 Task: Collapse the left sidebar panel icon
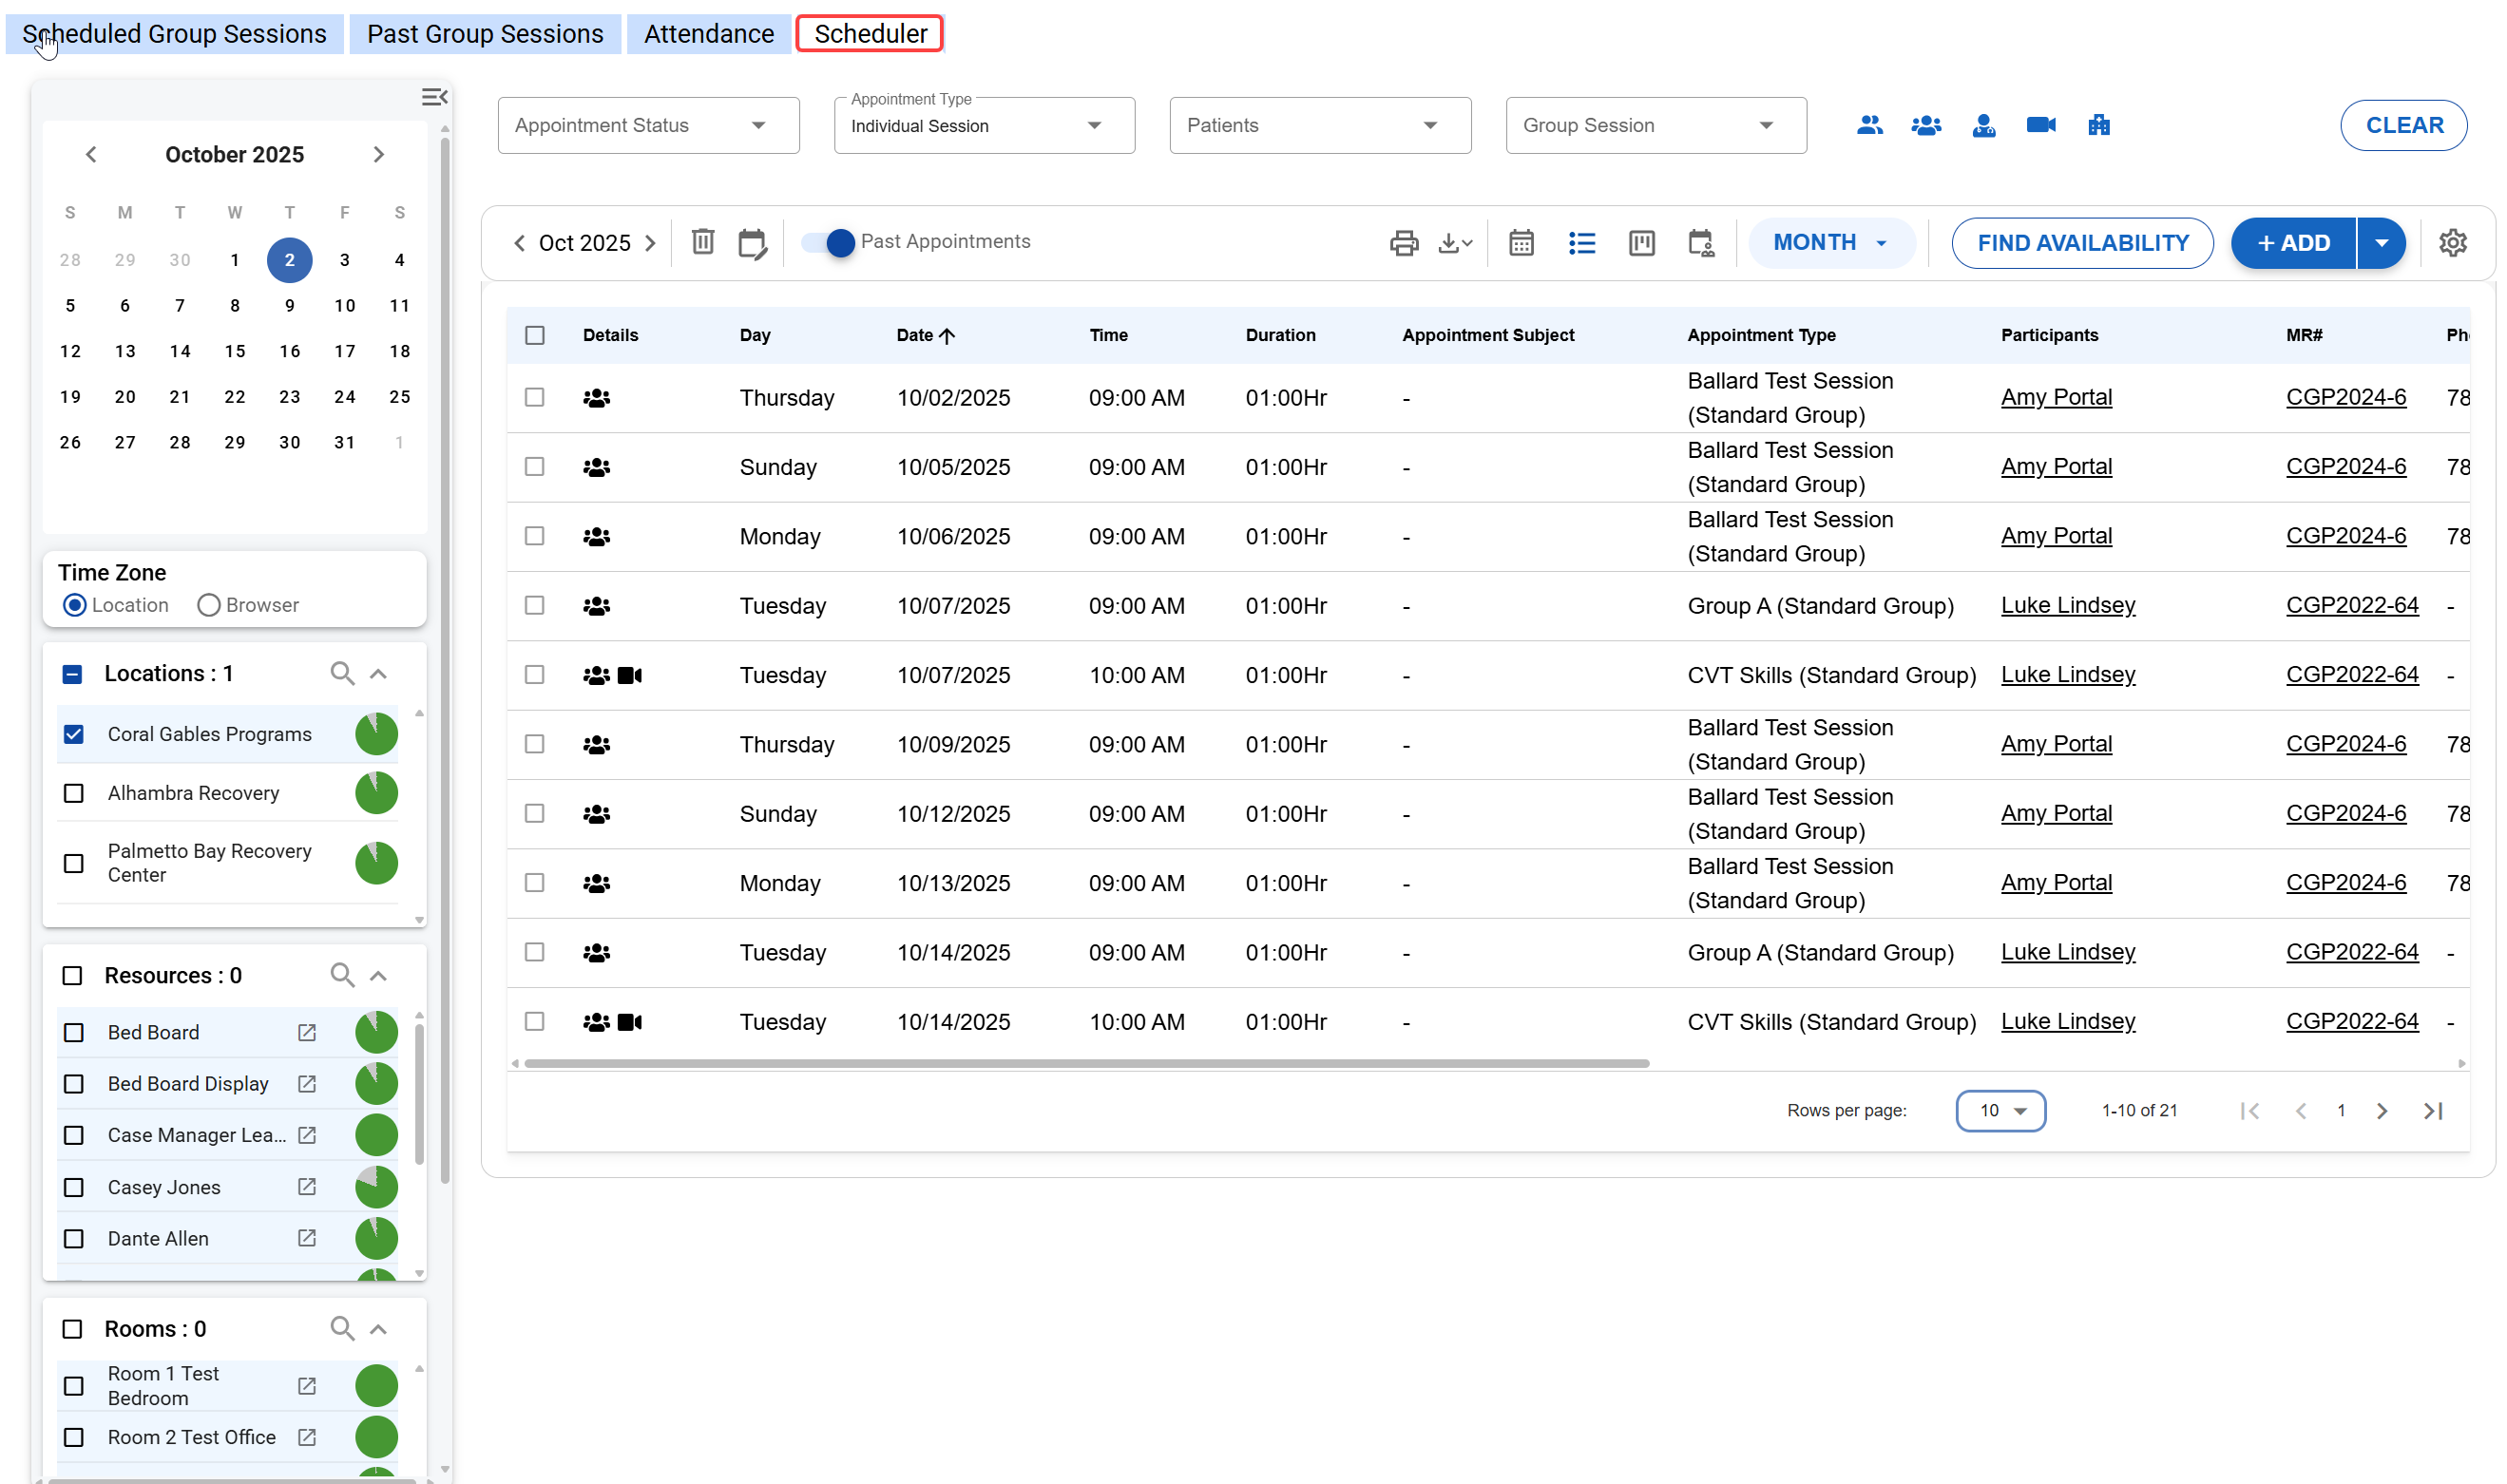tap(434, 97)
